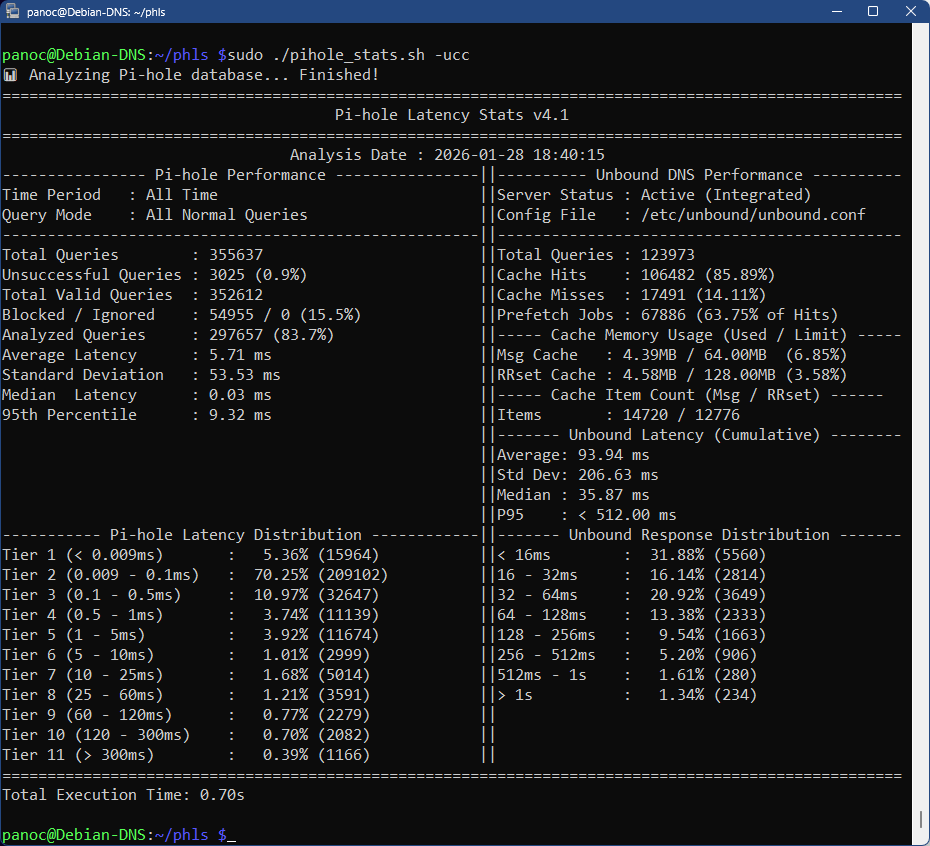The image size is (930, 846).
Task: Click the Analysis Date '2026-01-28 18:40:15'
Action: pyautogui.click(x=519, y=155)
